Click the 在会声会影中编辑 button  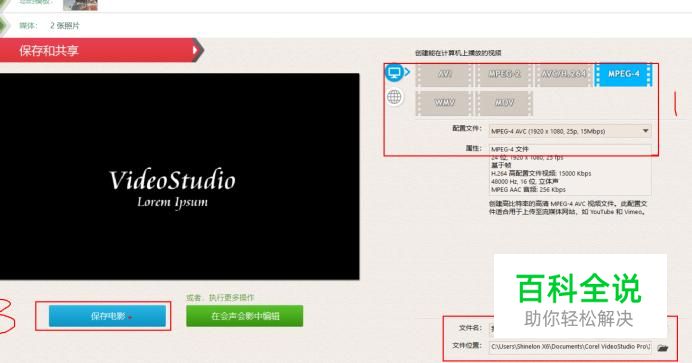pyautogui.click(x=244, y=316)
